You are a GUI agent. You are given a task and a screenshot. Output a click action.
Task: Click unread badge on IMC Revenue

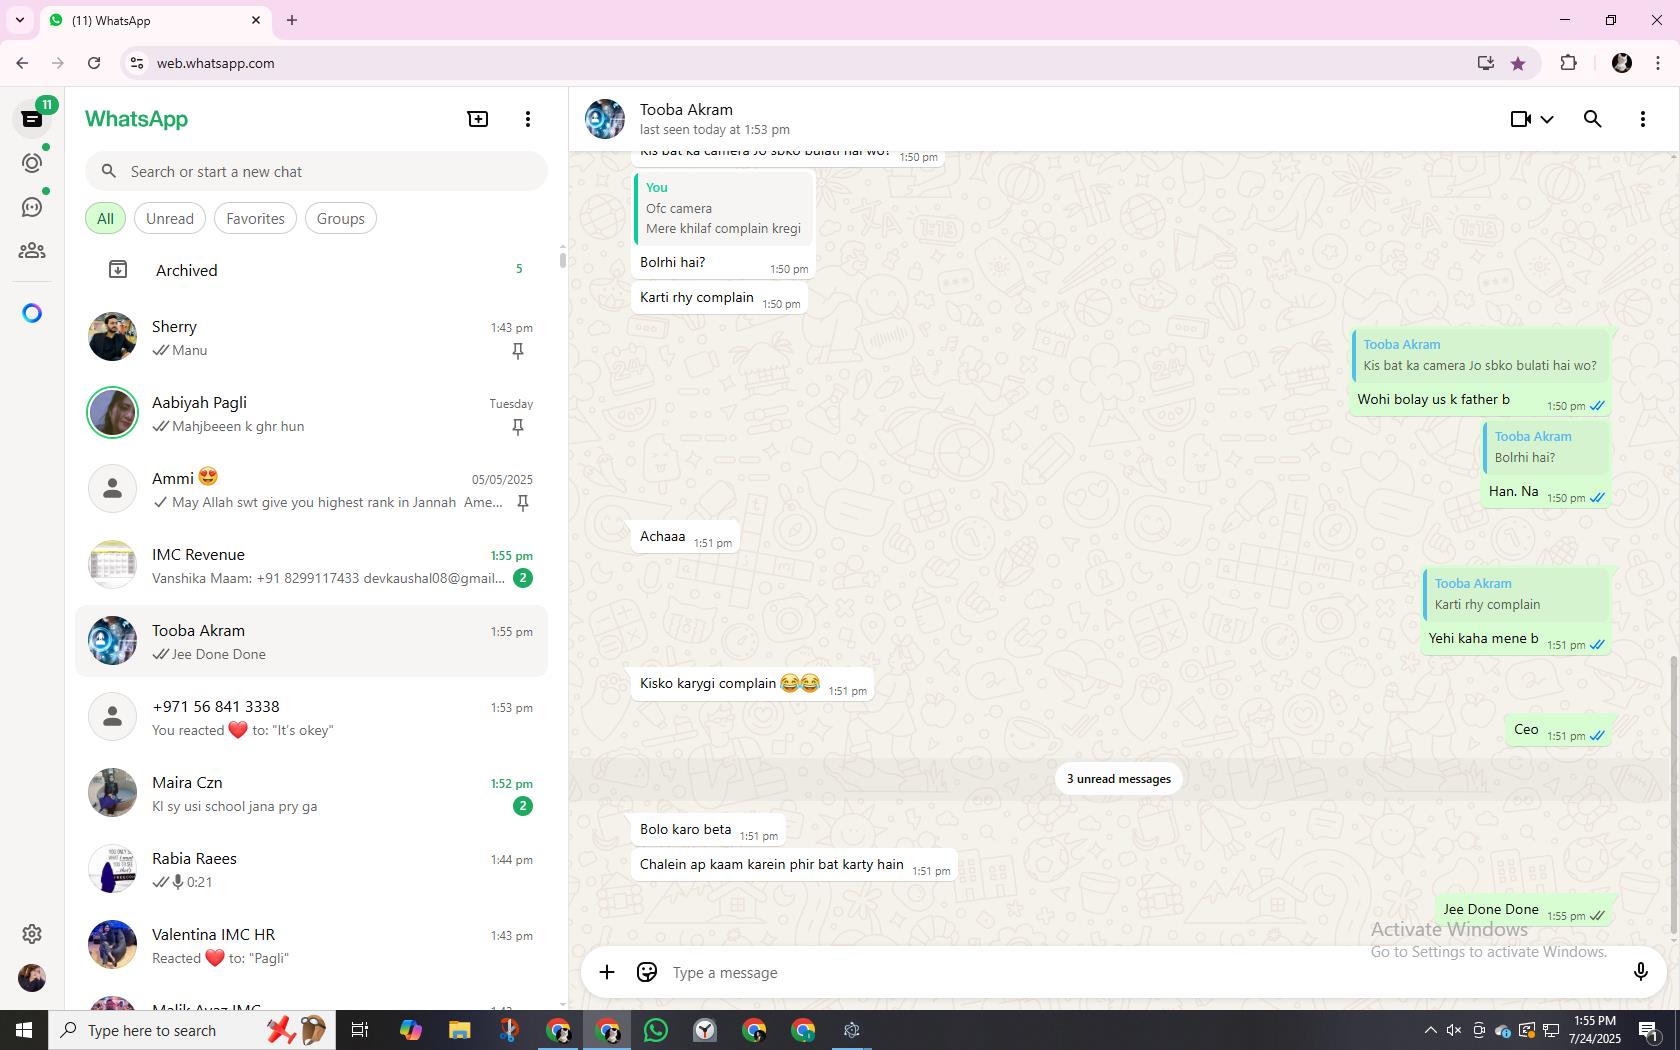523,578
